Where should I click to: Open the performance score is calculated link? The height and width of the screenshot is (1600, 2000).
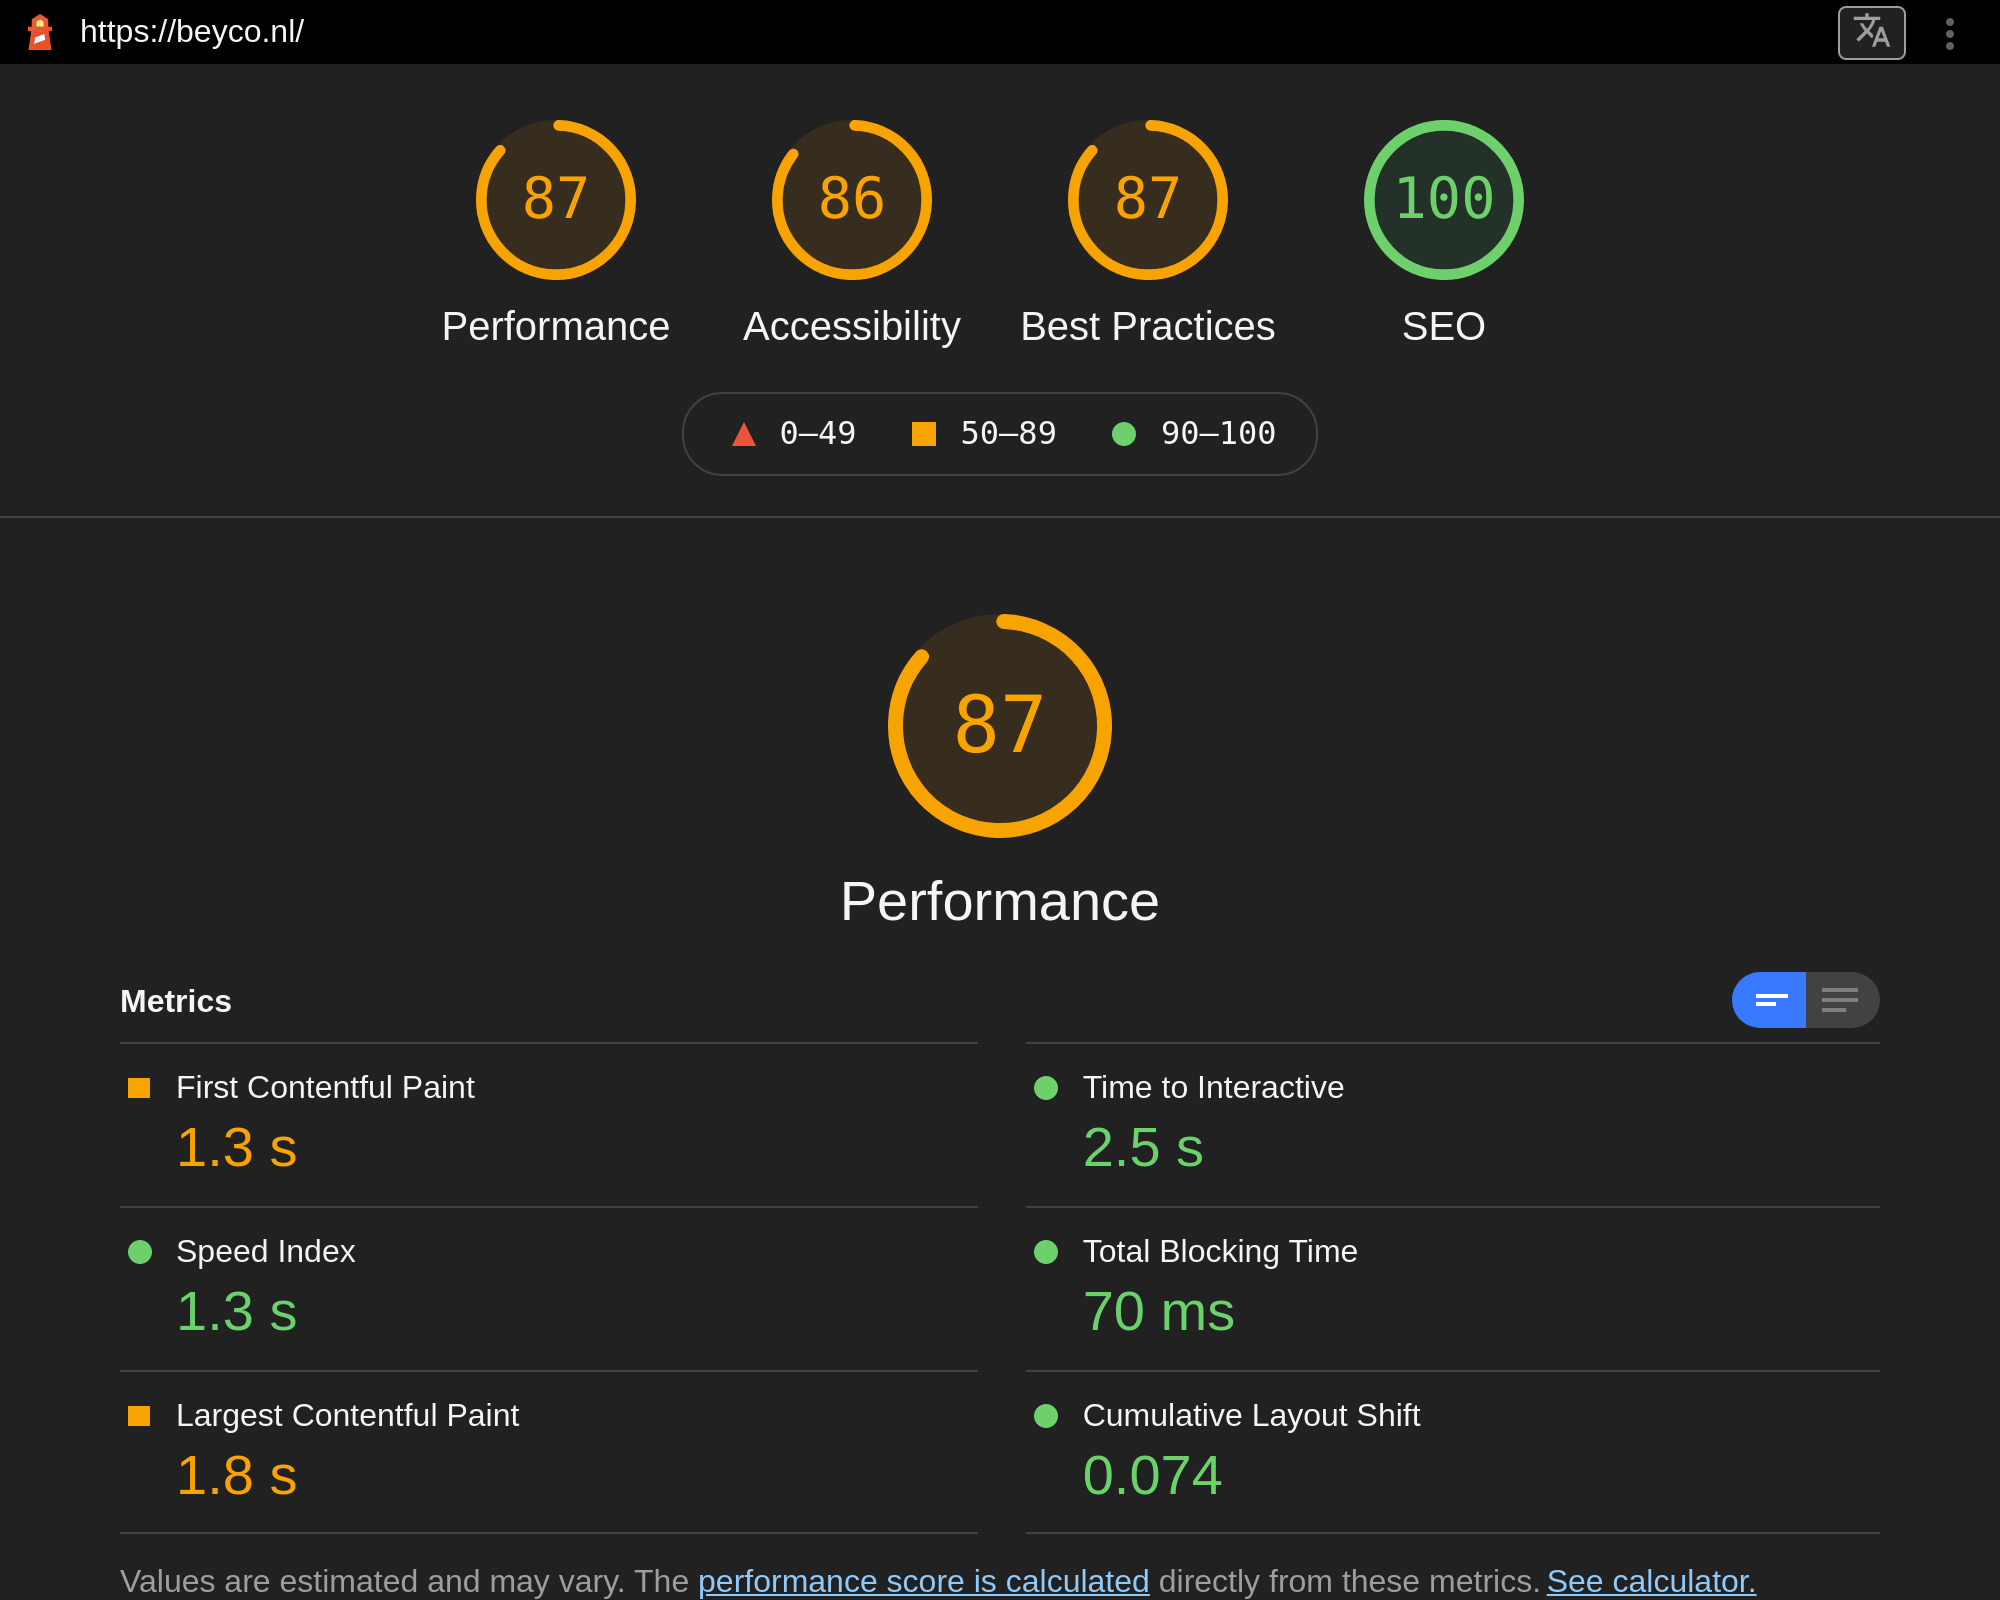point(923,1581)
